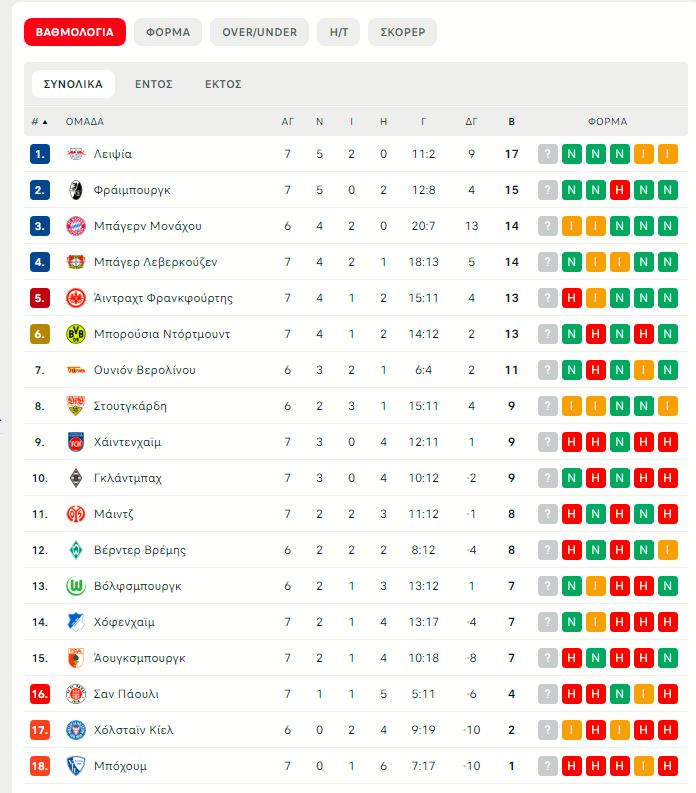696x793 pixels.
Task: Click the Eintracht Frankfurt eagle logo
Action: 76,298
